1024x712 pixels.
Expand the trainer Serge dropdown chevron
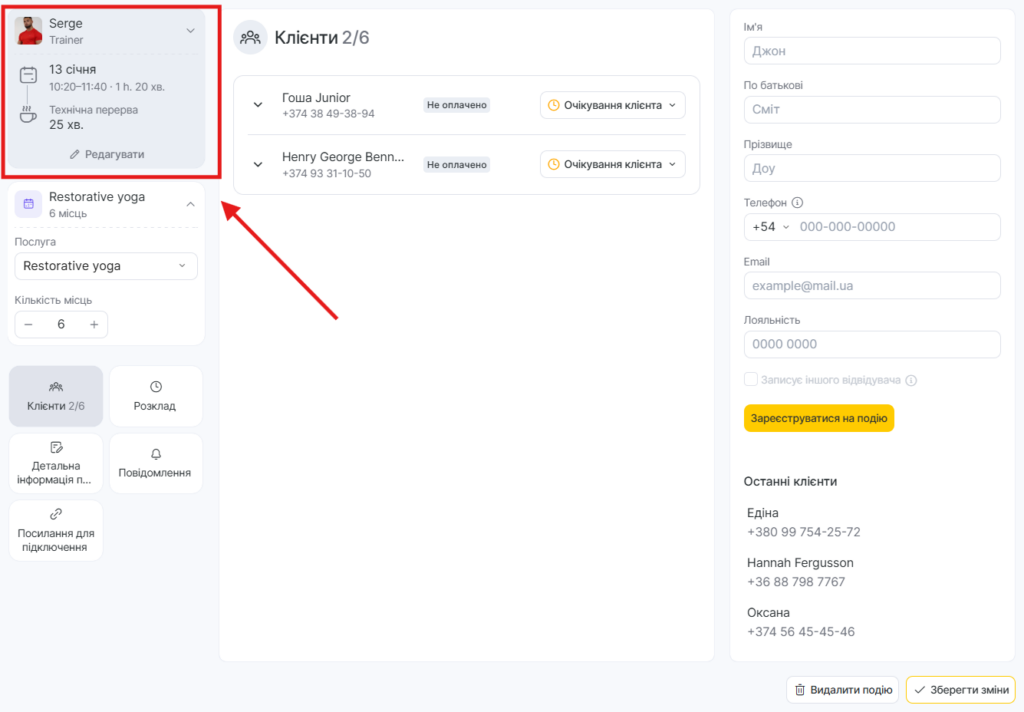[190, 31]
